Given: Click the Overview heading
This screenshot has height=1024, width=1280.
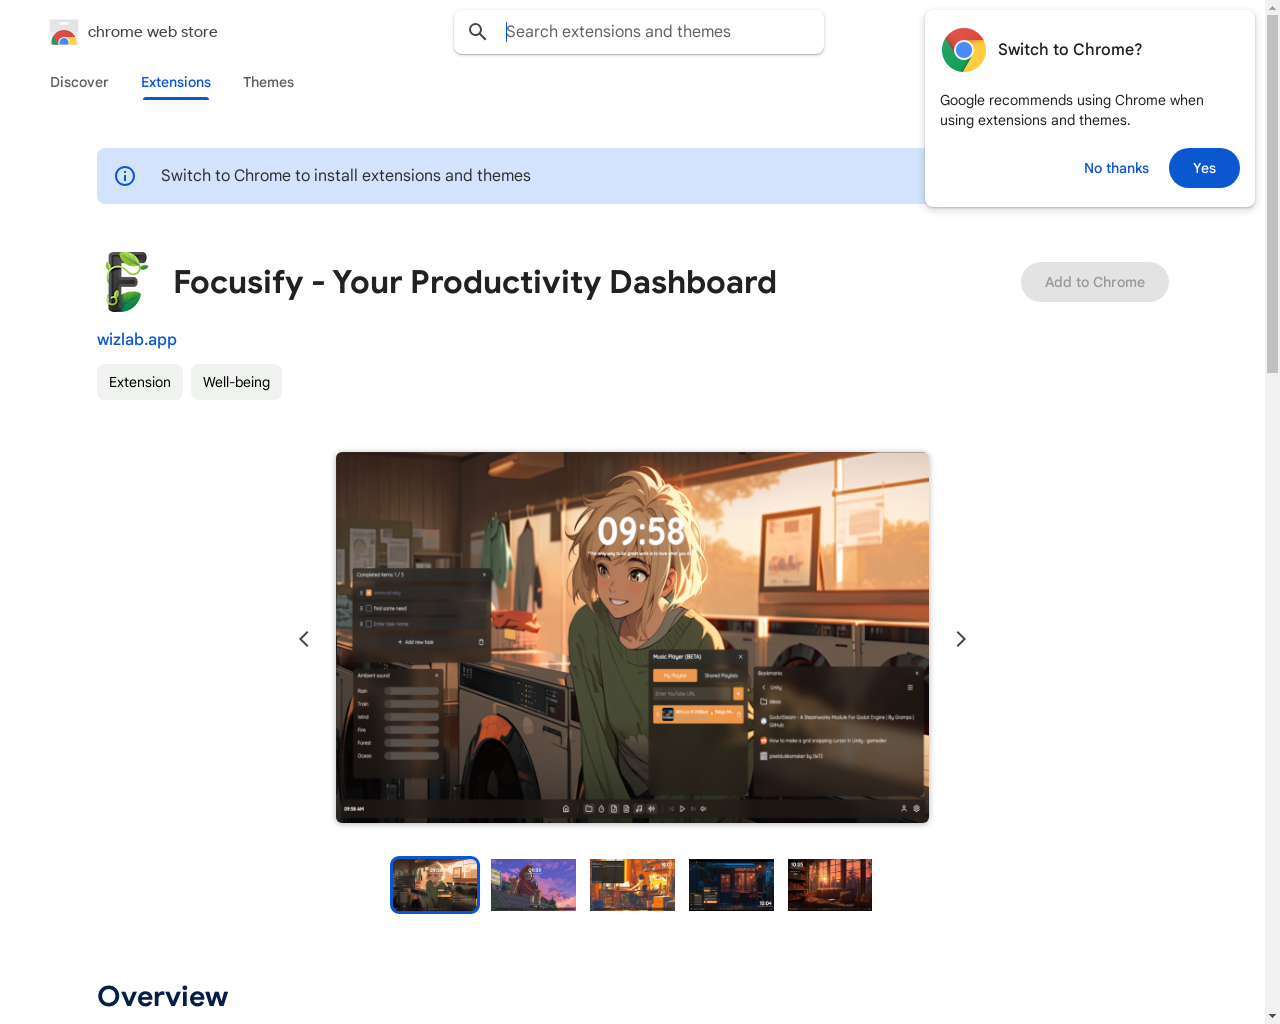Looking at the screenshot, I should coord(163,996).
